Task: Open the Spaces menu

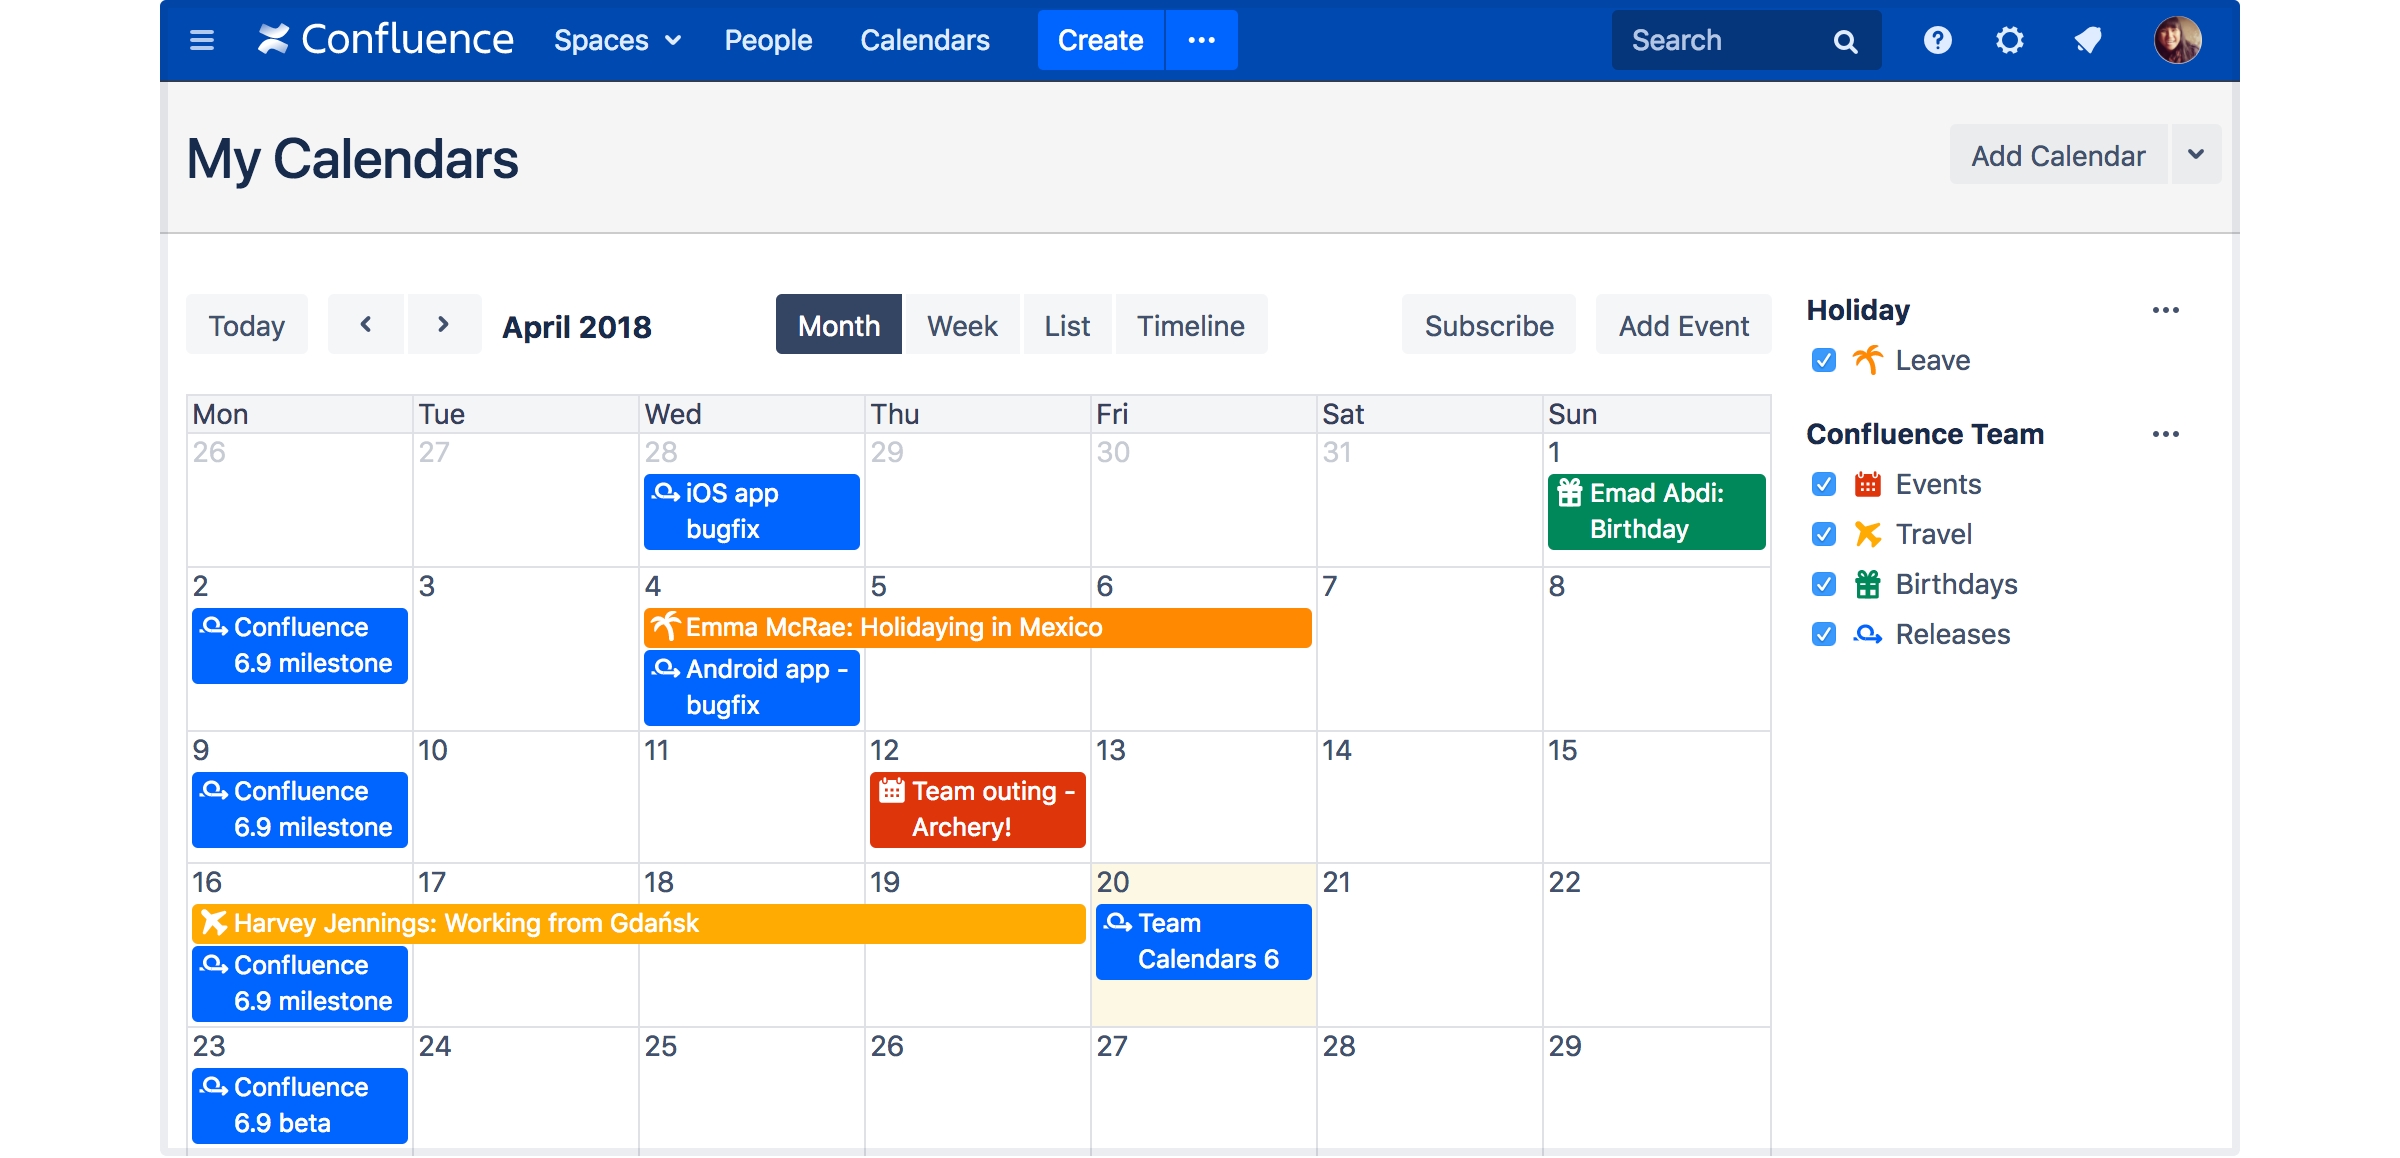Action: pyautogui.click(x=615, y=40)
